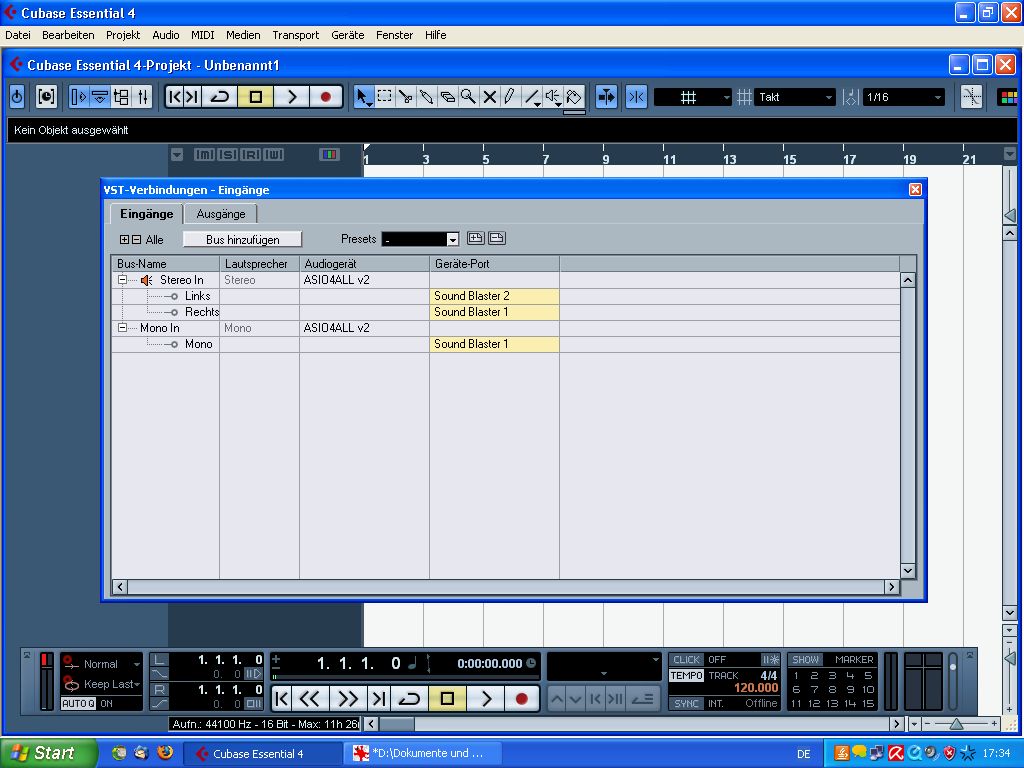Toggle CLICK metronome in transport panel
The width and height of the screenshot is (1024, 768).
[x=686, y=660]
